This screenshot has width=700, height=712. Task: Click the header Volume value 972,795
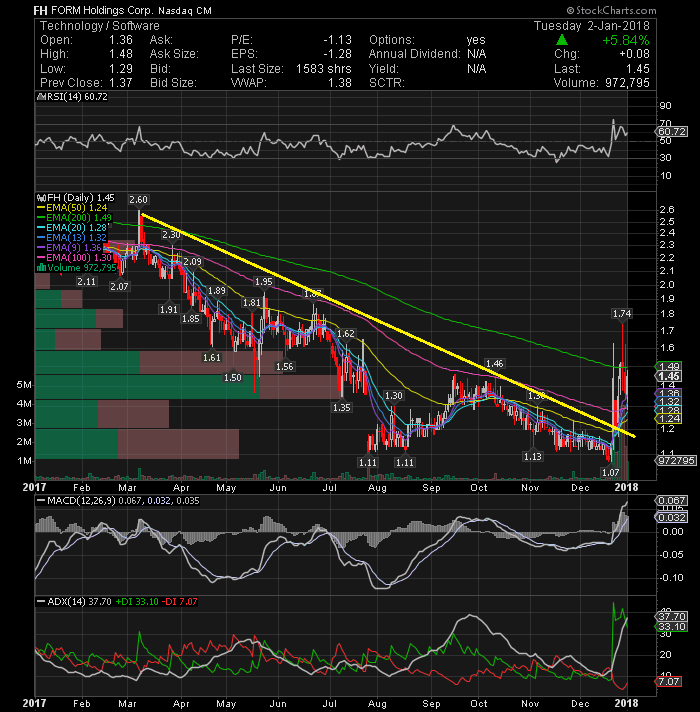(x=627, y=83)
